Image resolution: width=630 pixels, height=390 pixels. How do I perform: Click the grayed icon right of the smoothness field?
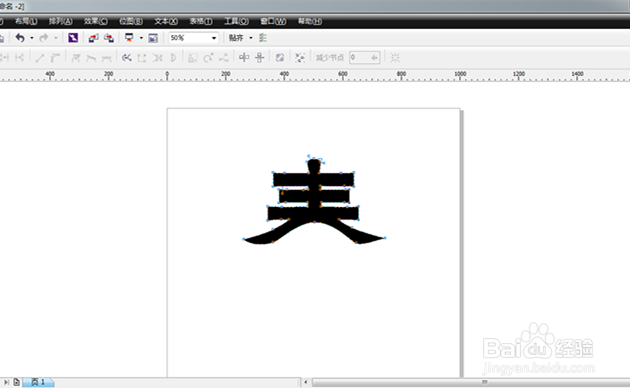point(395,58)
